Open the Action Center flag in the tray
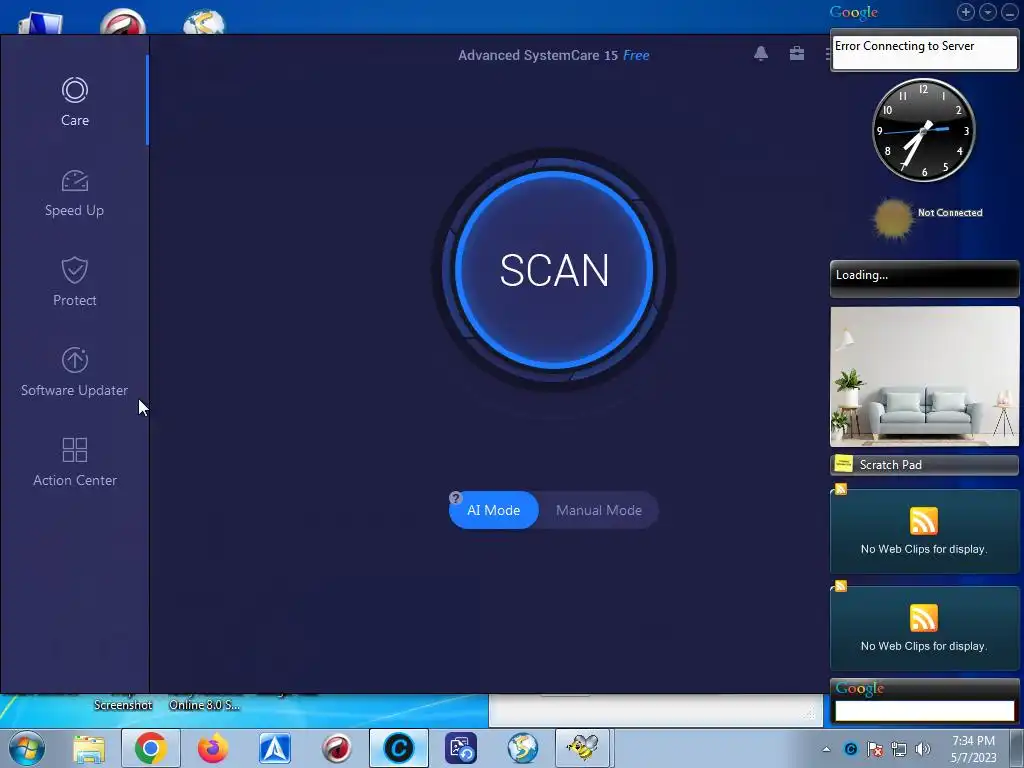This screenshot has height=768, width=1024. click(875, 749)
